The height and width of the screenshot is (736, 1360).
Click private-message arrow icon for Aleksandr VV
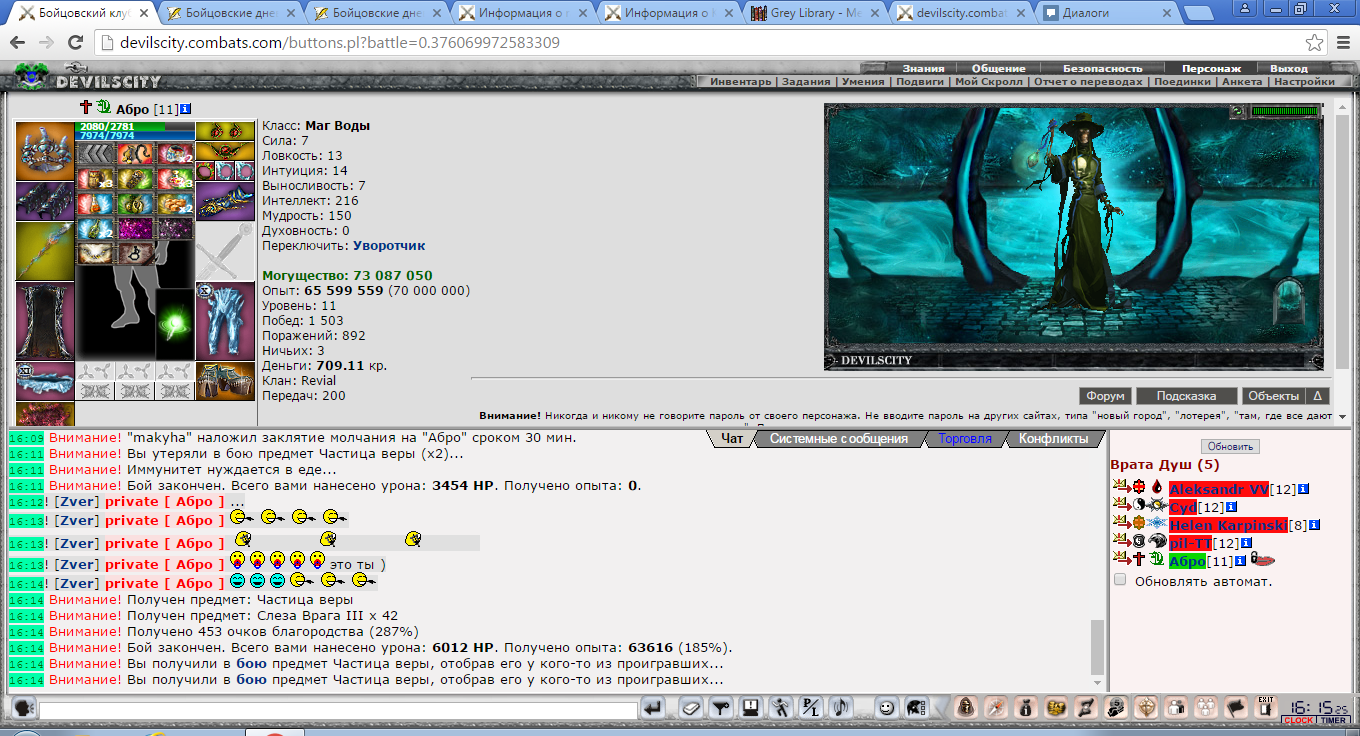(x=1121, y=488)
